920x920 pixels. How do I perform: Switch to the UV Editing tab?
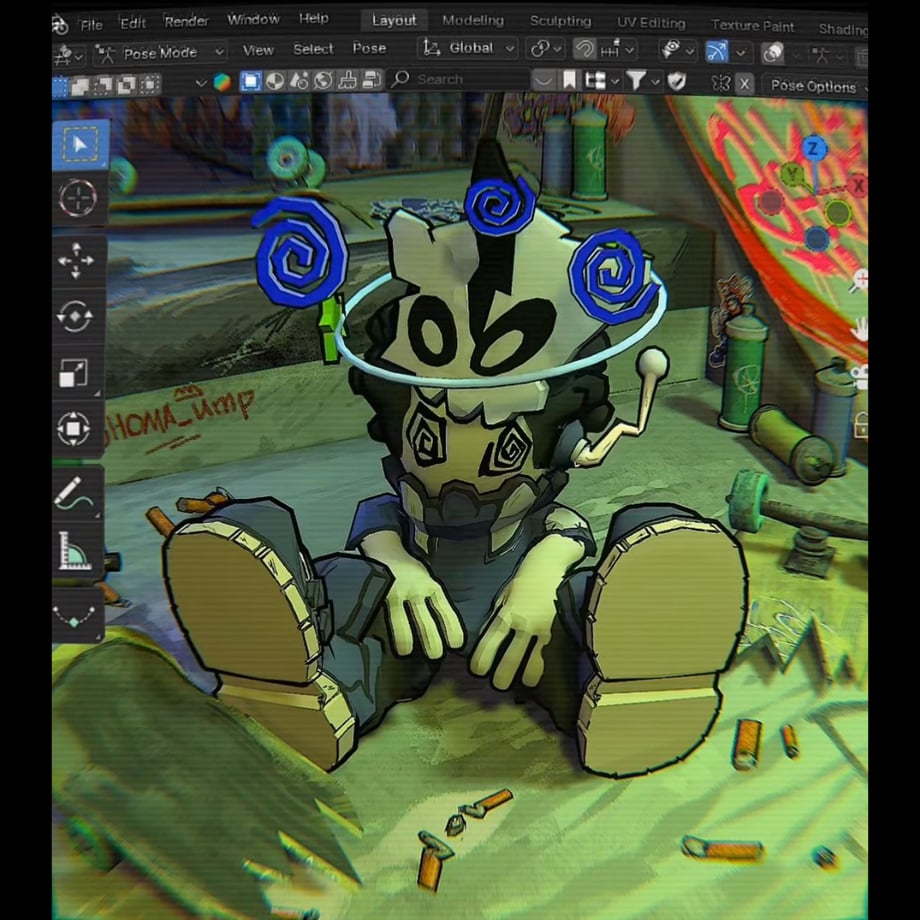[x=651, y=23]
